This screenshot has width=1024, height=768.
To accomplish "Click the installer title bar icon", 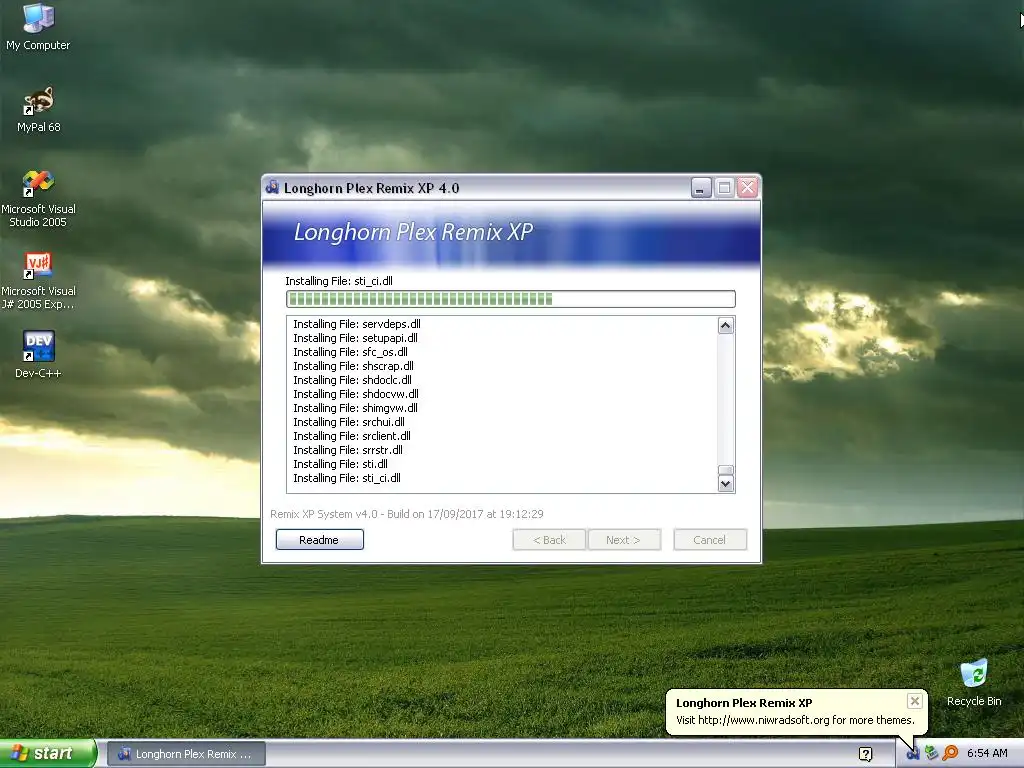I will pos(272,188).
